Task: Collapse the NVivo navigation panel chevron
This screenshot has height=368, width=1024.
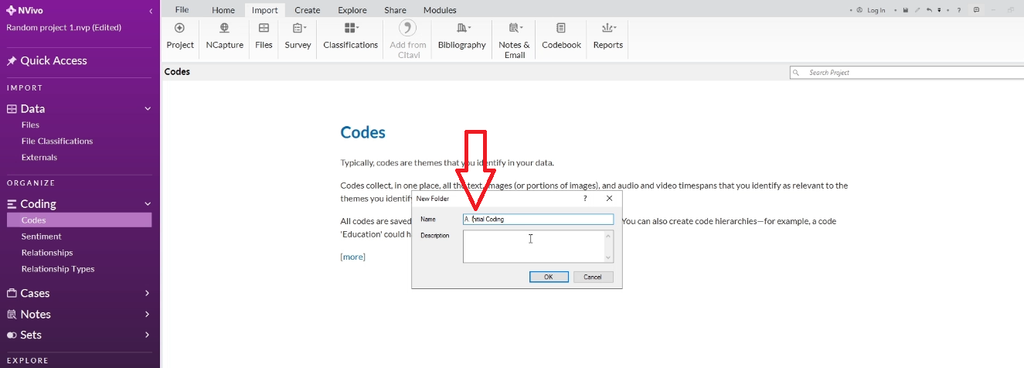Action: 151,11
